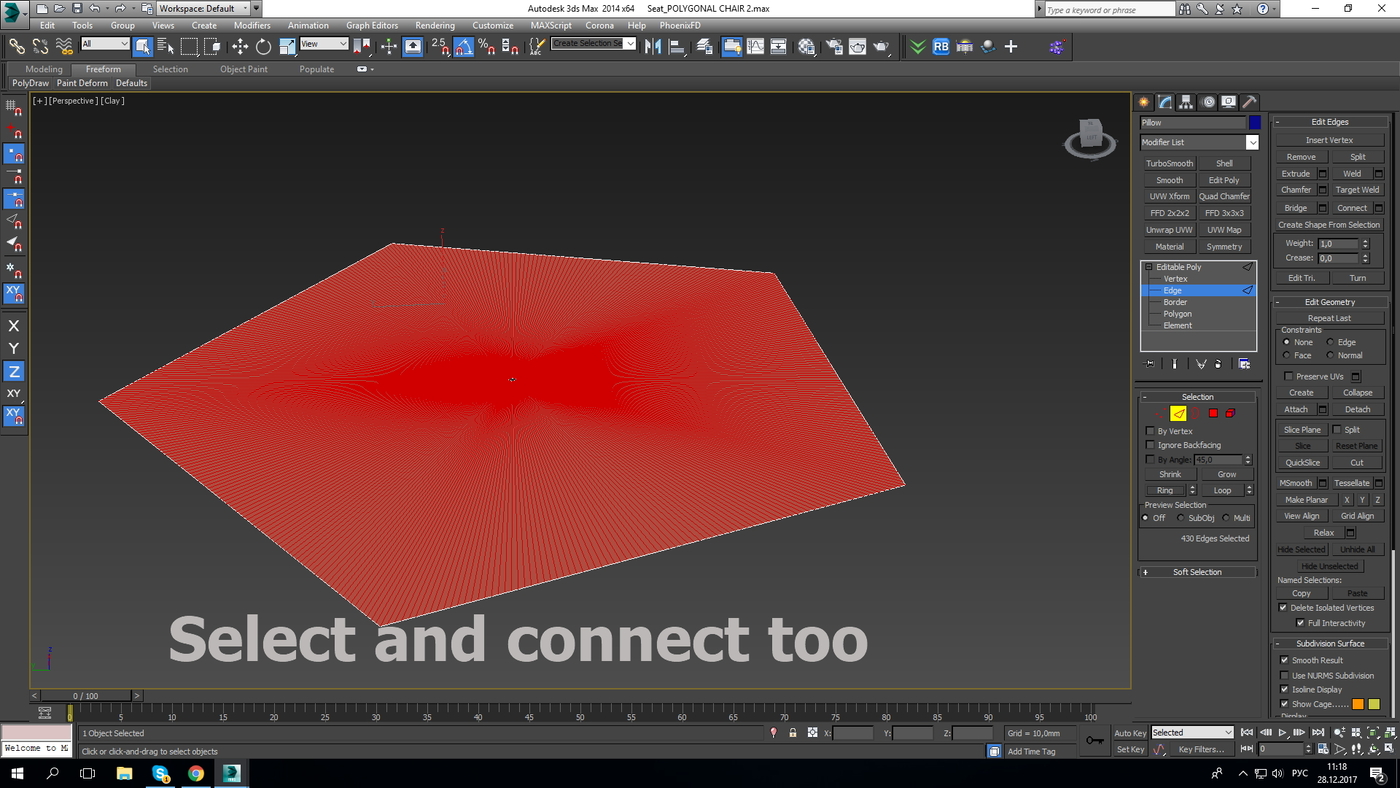Open the selection filter All dropdown
1400x788 pixels.
(105, 44)
